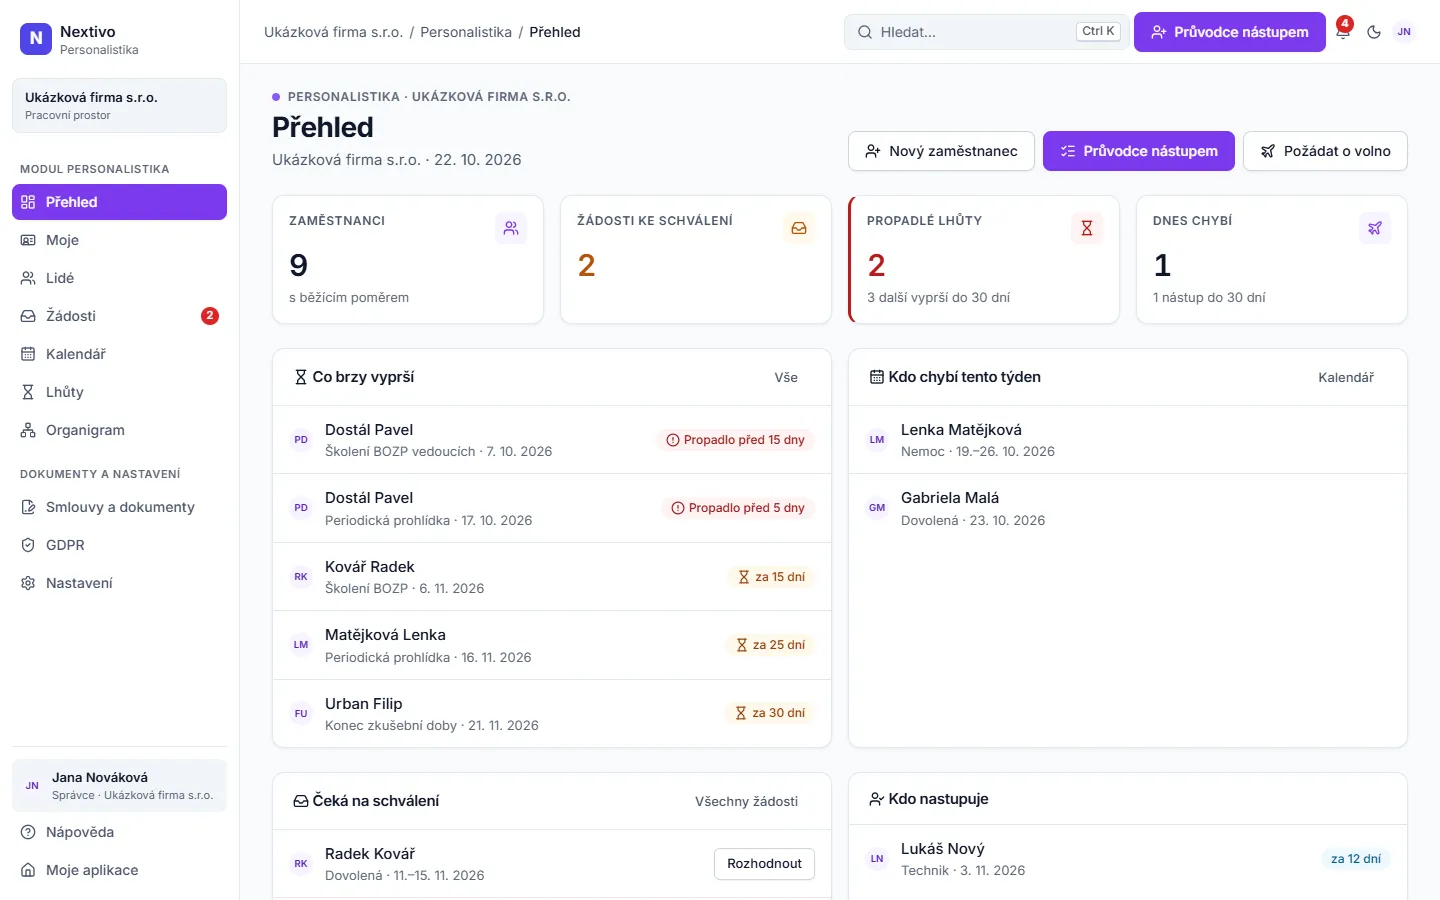Toggle dark mode moon icon
This screenshot has height=900, width=1440.
[1374, 32]
